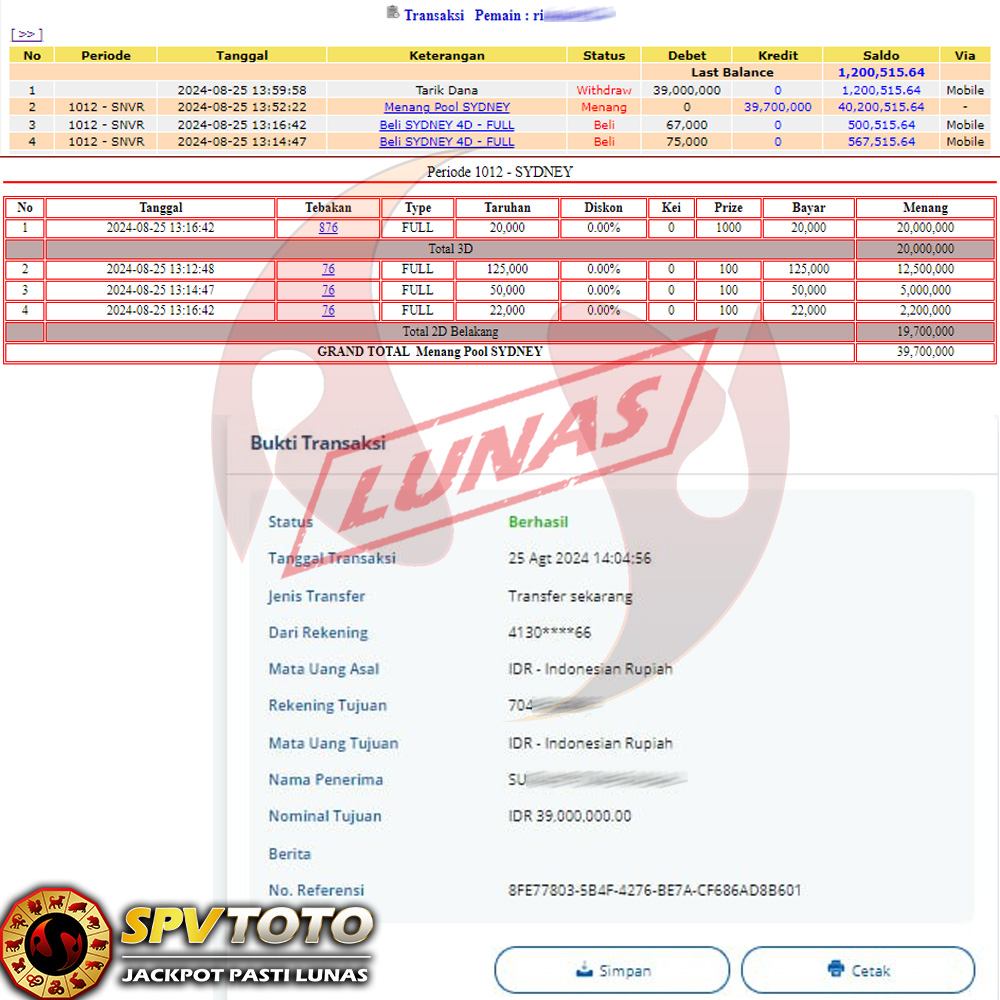
Task: Click the SPVTOTO logo text
Action: click(x=246, y=927)
